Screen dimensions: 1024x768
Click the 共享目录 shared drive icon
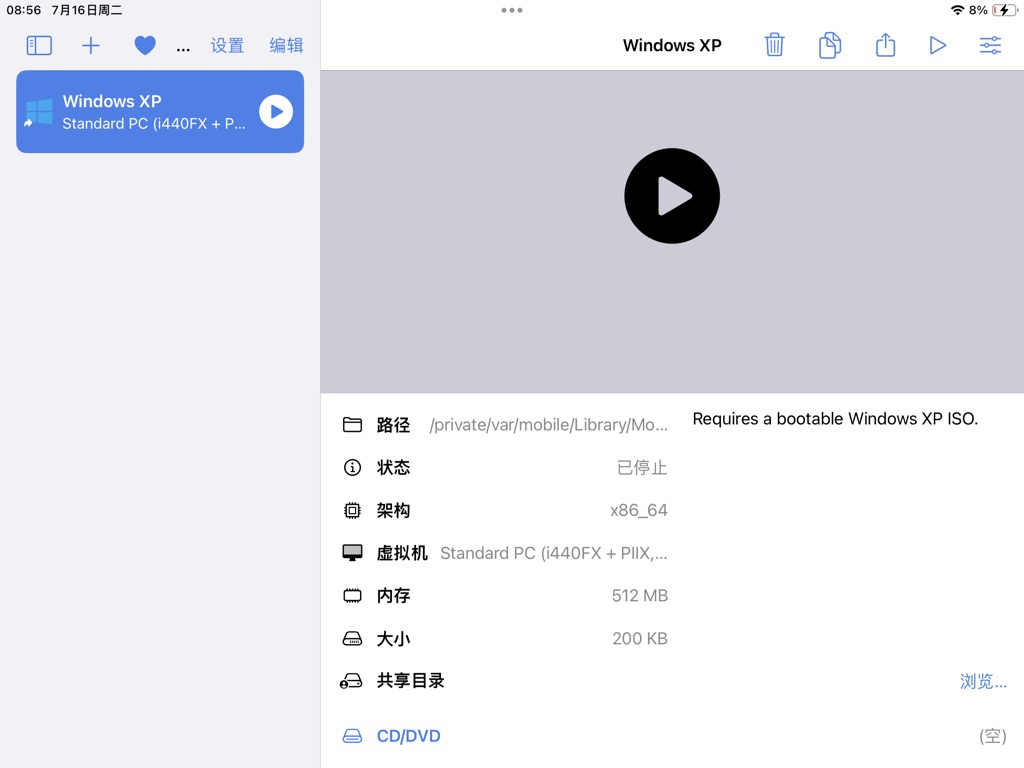(x=351, y=681)
